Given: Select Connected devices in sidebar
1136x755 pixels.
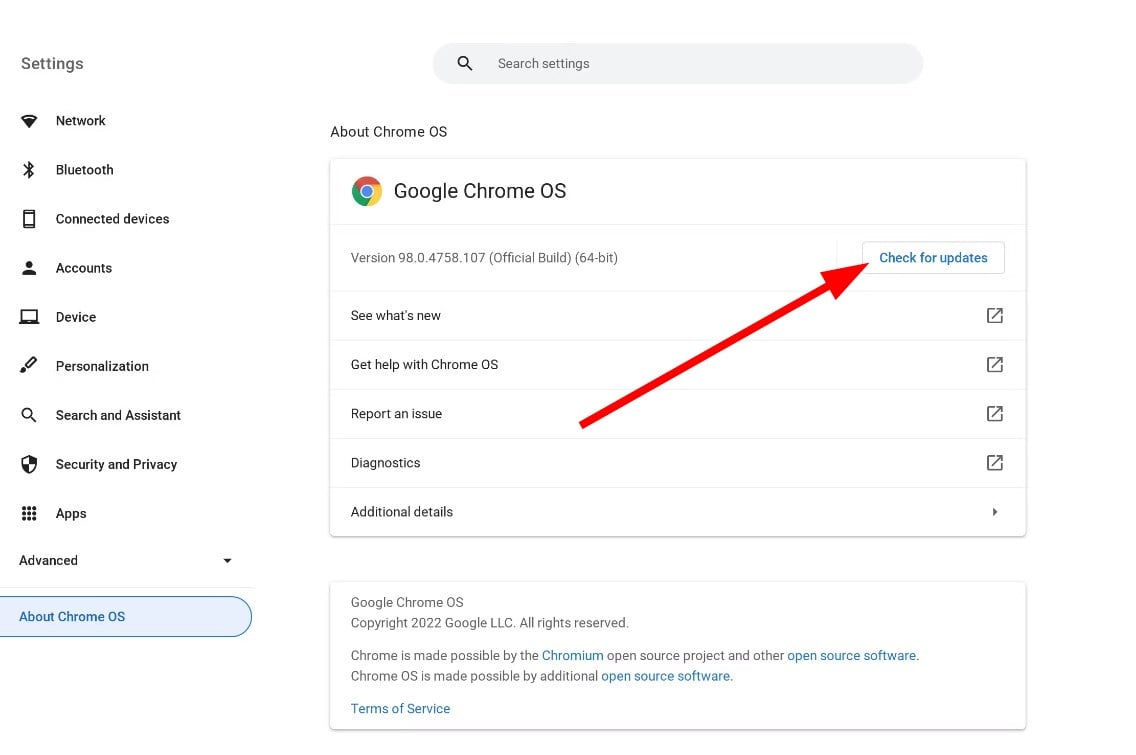Looking at the screenshot, I should [x=112, y=219].
